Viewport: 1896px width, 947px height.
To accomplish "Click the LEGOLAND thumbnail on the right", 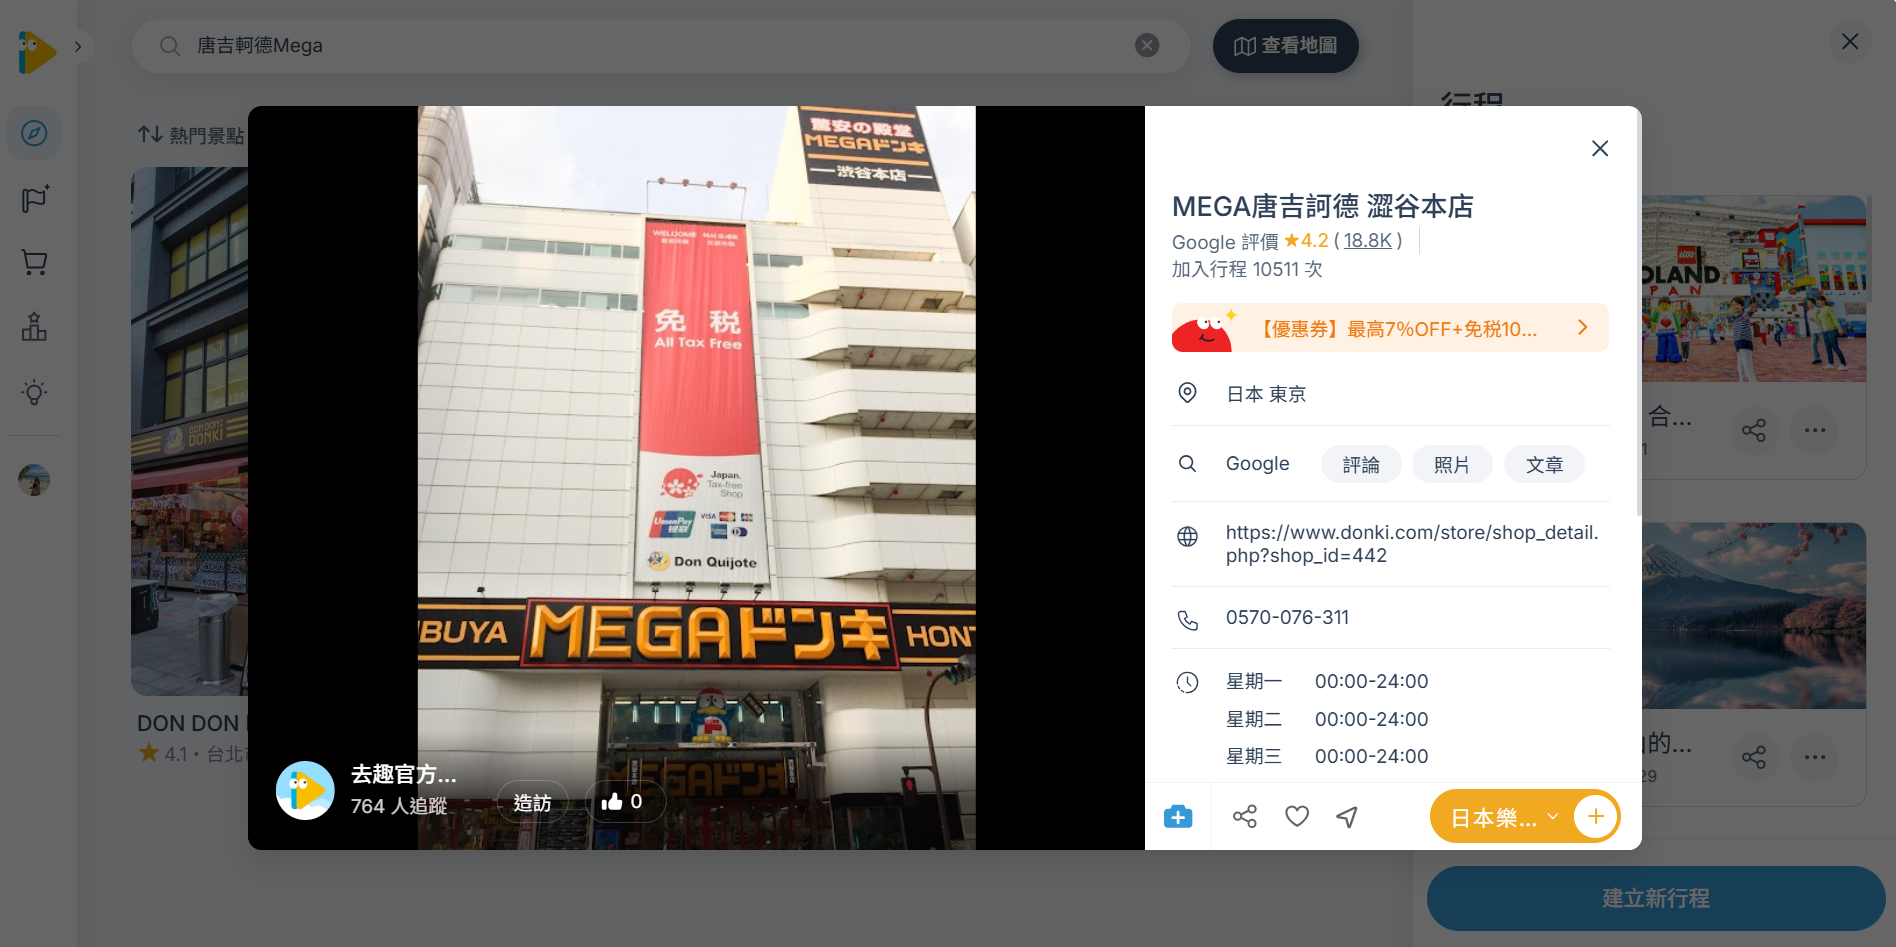I will [x=1755, y=288].
